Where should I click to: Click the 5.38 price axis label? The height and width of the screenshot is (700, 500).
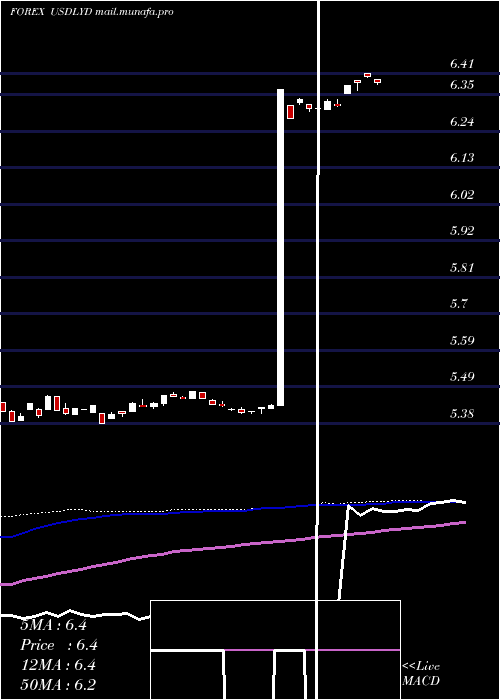[x=462, y=413]
